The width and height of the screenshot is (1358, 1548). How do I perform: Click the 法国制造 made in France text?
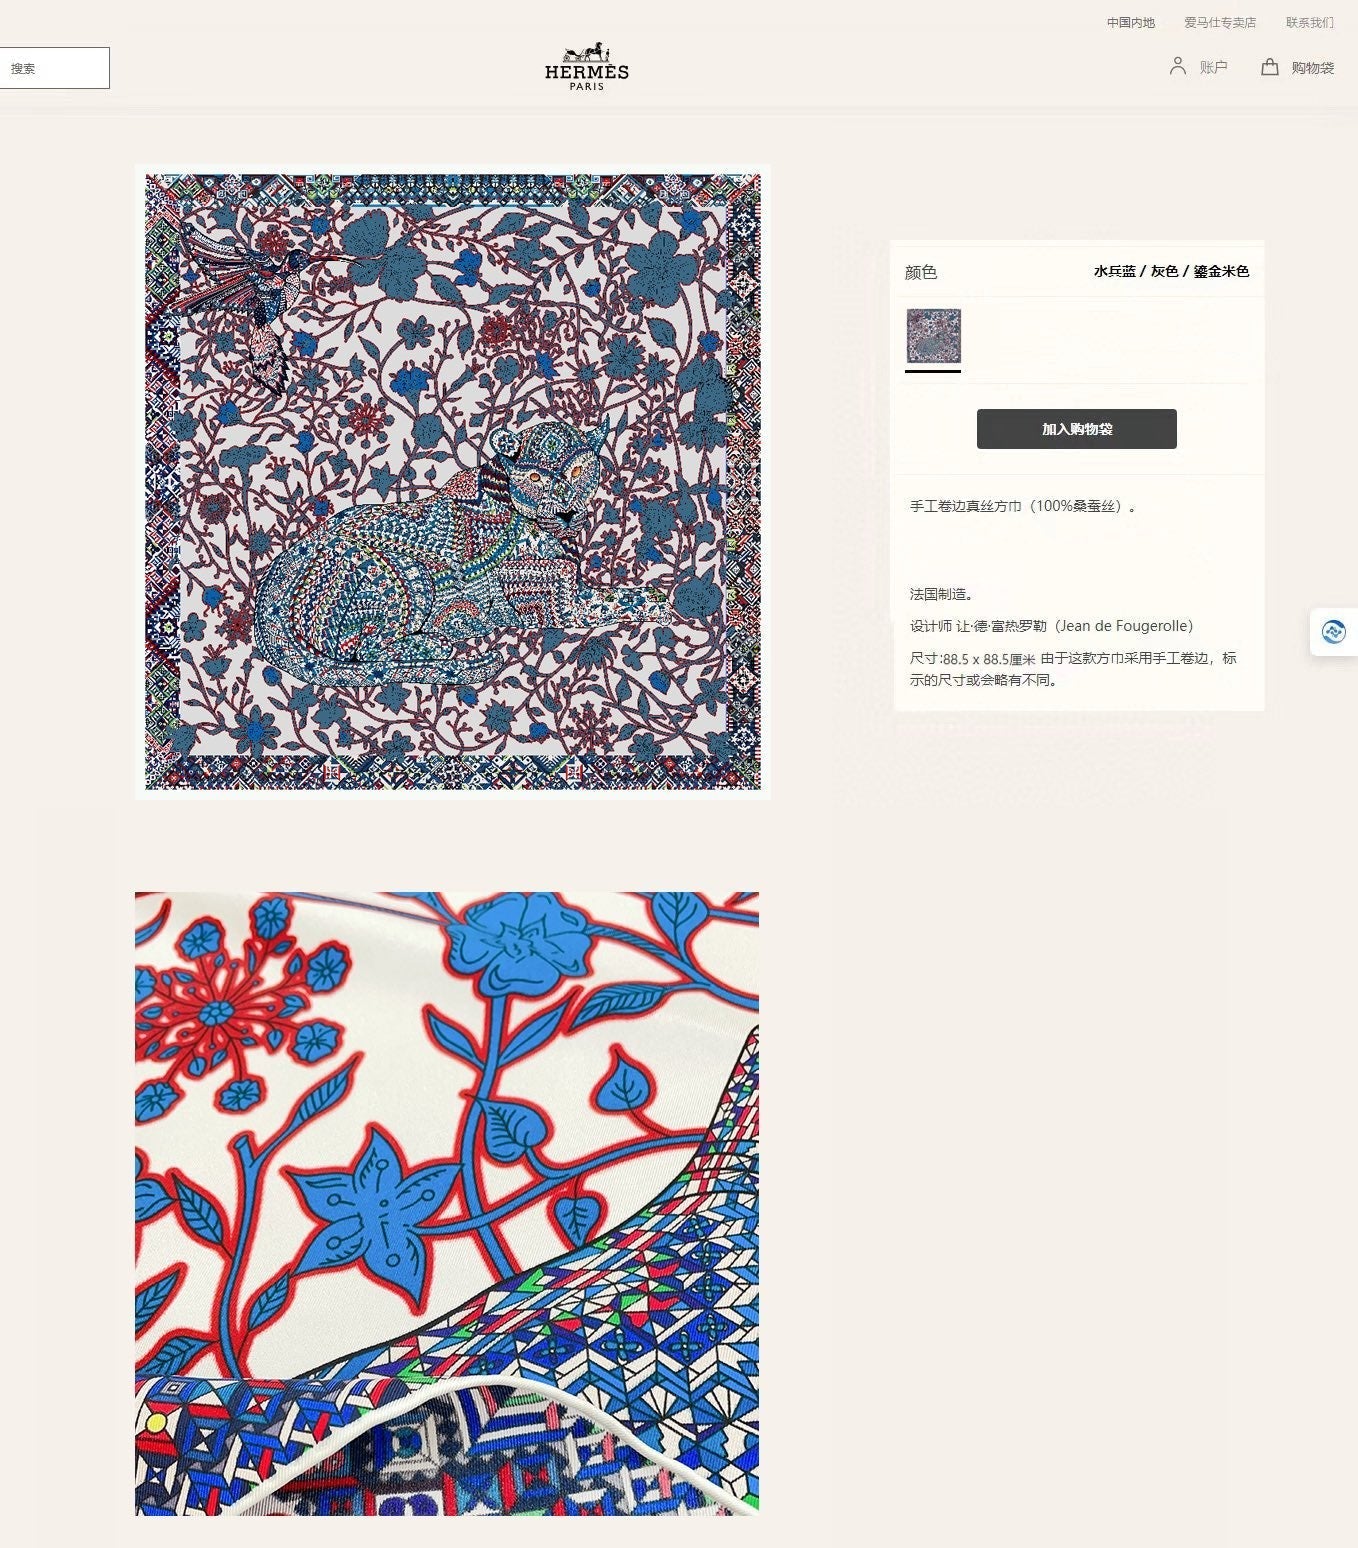942,594
